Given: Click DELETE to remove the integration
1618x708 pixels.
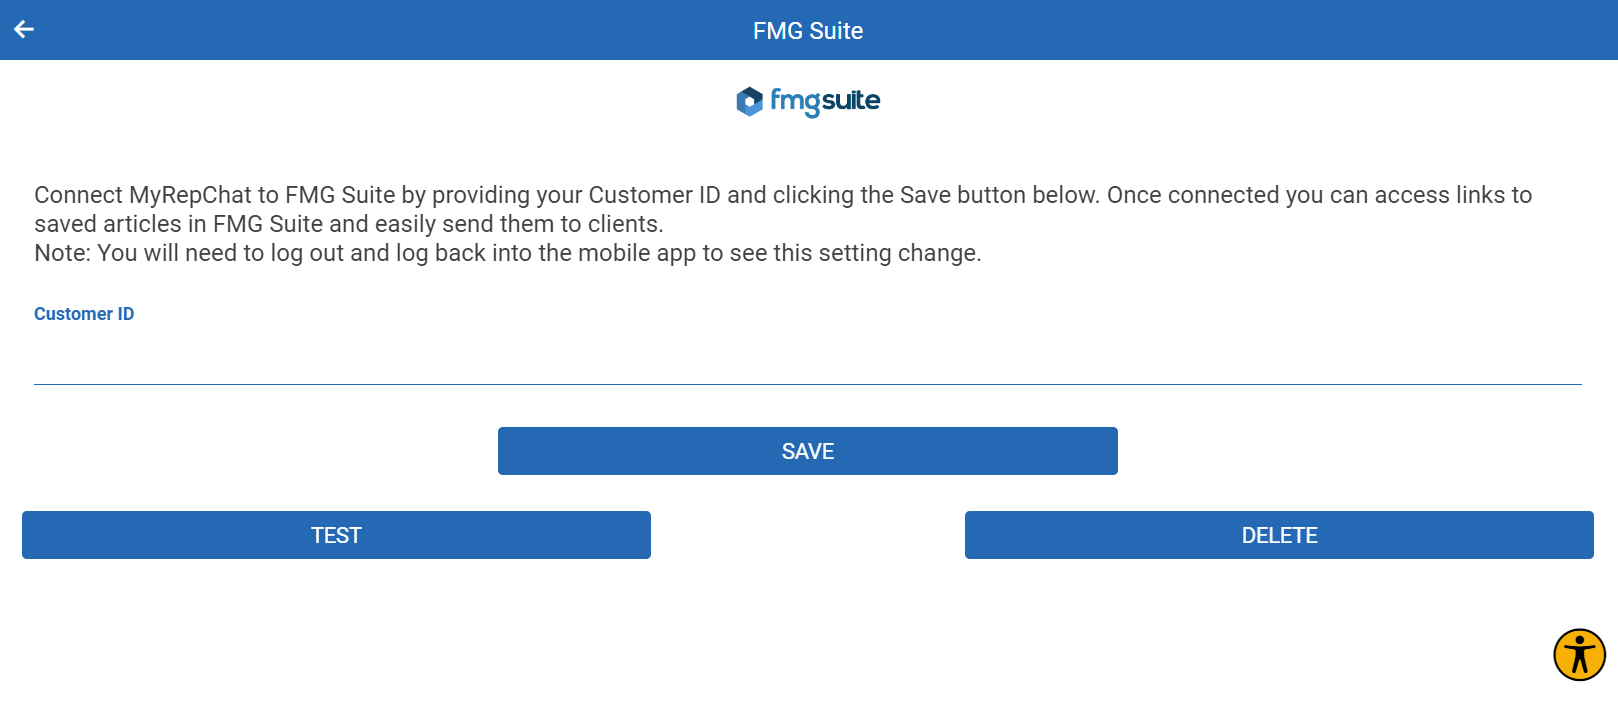Looking at the screenshot, I should coord(1279,535).
